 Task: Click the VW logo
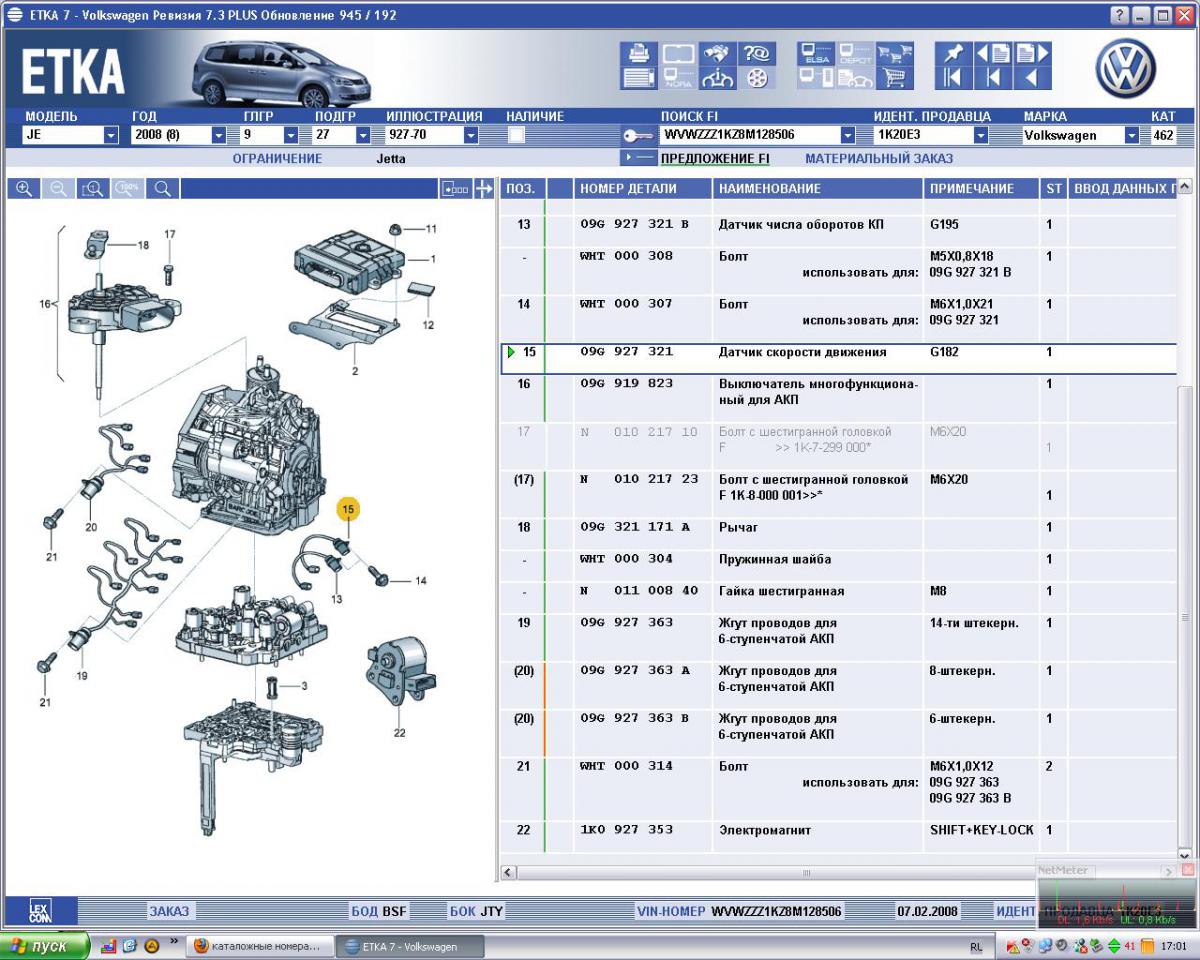click(1125, 68)
